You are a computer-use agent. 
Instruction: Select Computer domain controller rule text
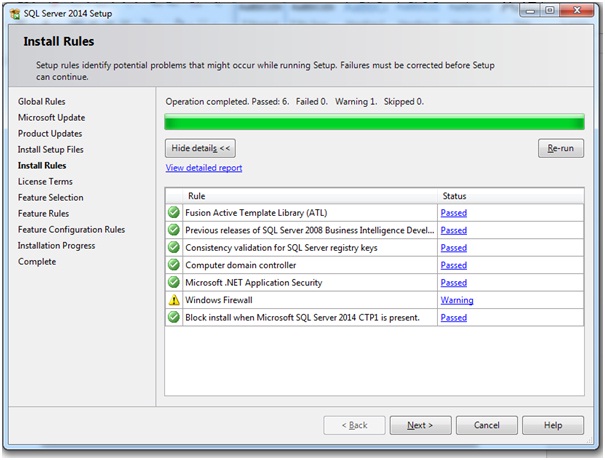tap(241, 265)
